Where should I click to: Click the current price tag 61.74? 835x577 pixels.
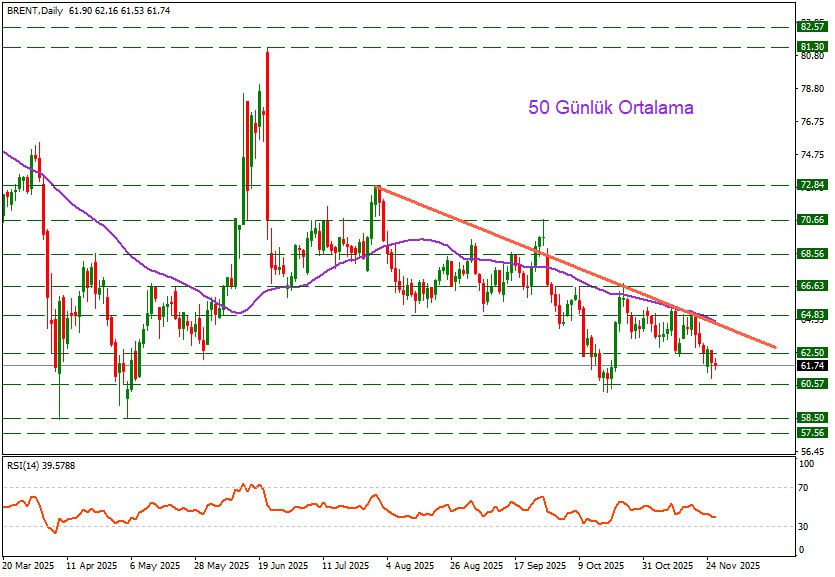click(812, 367)
